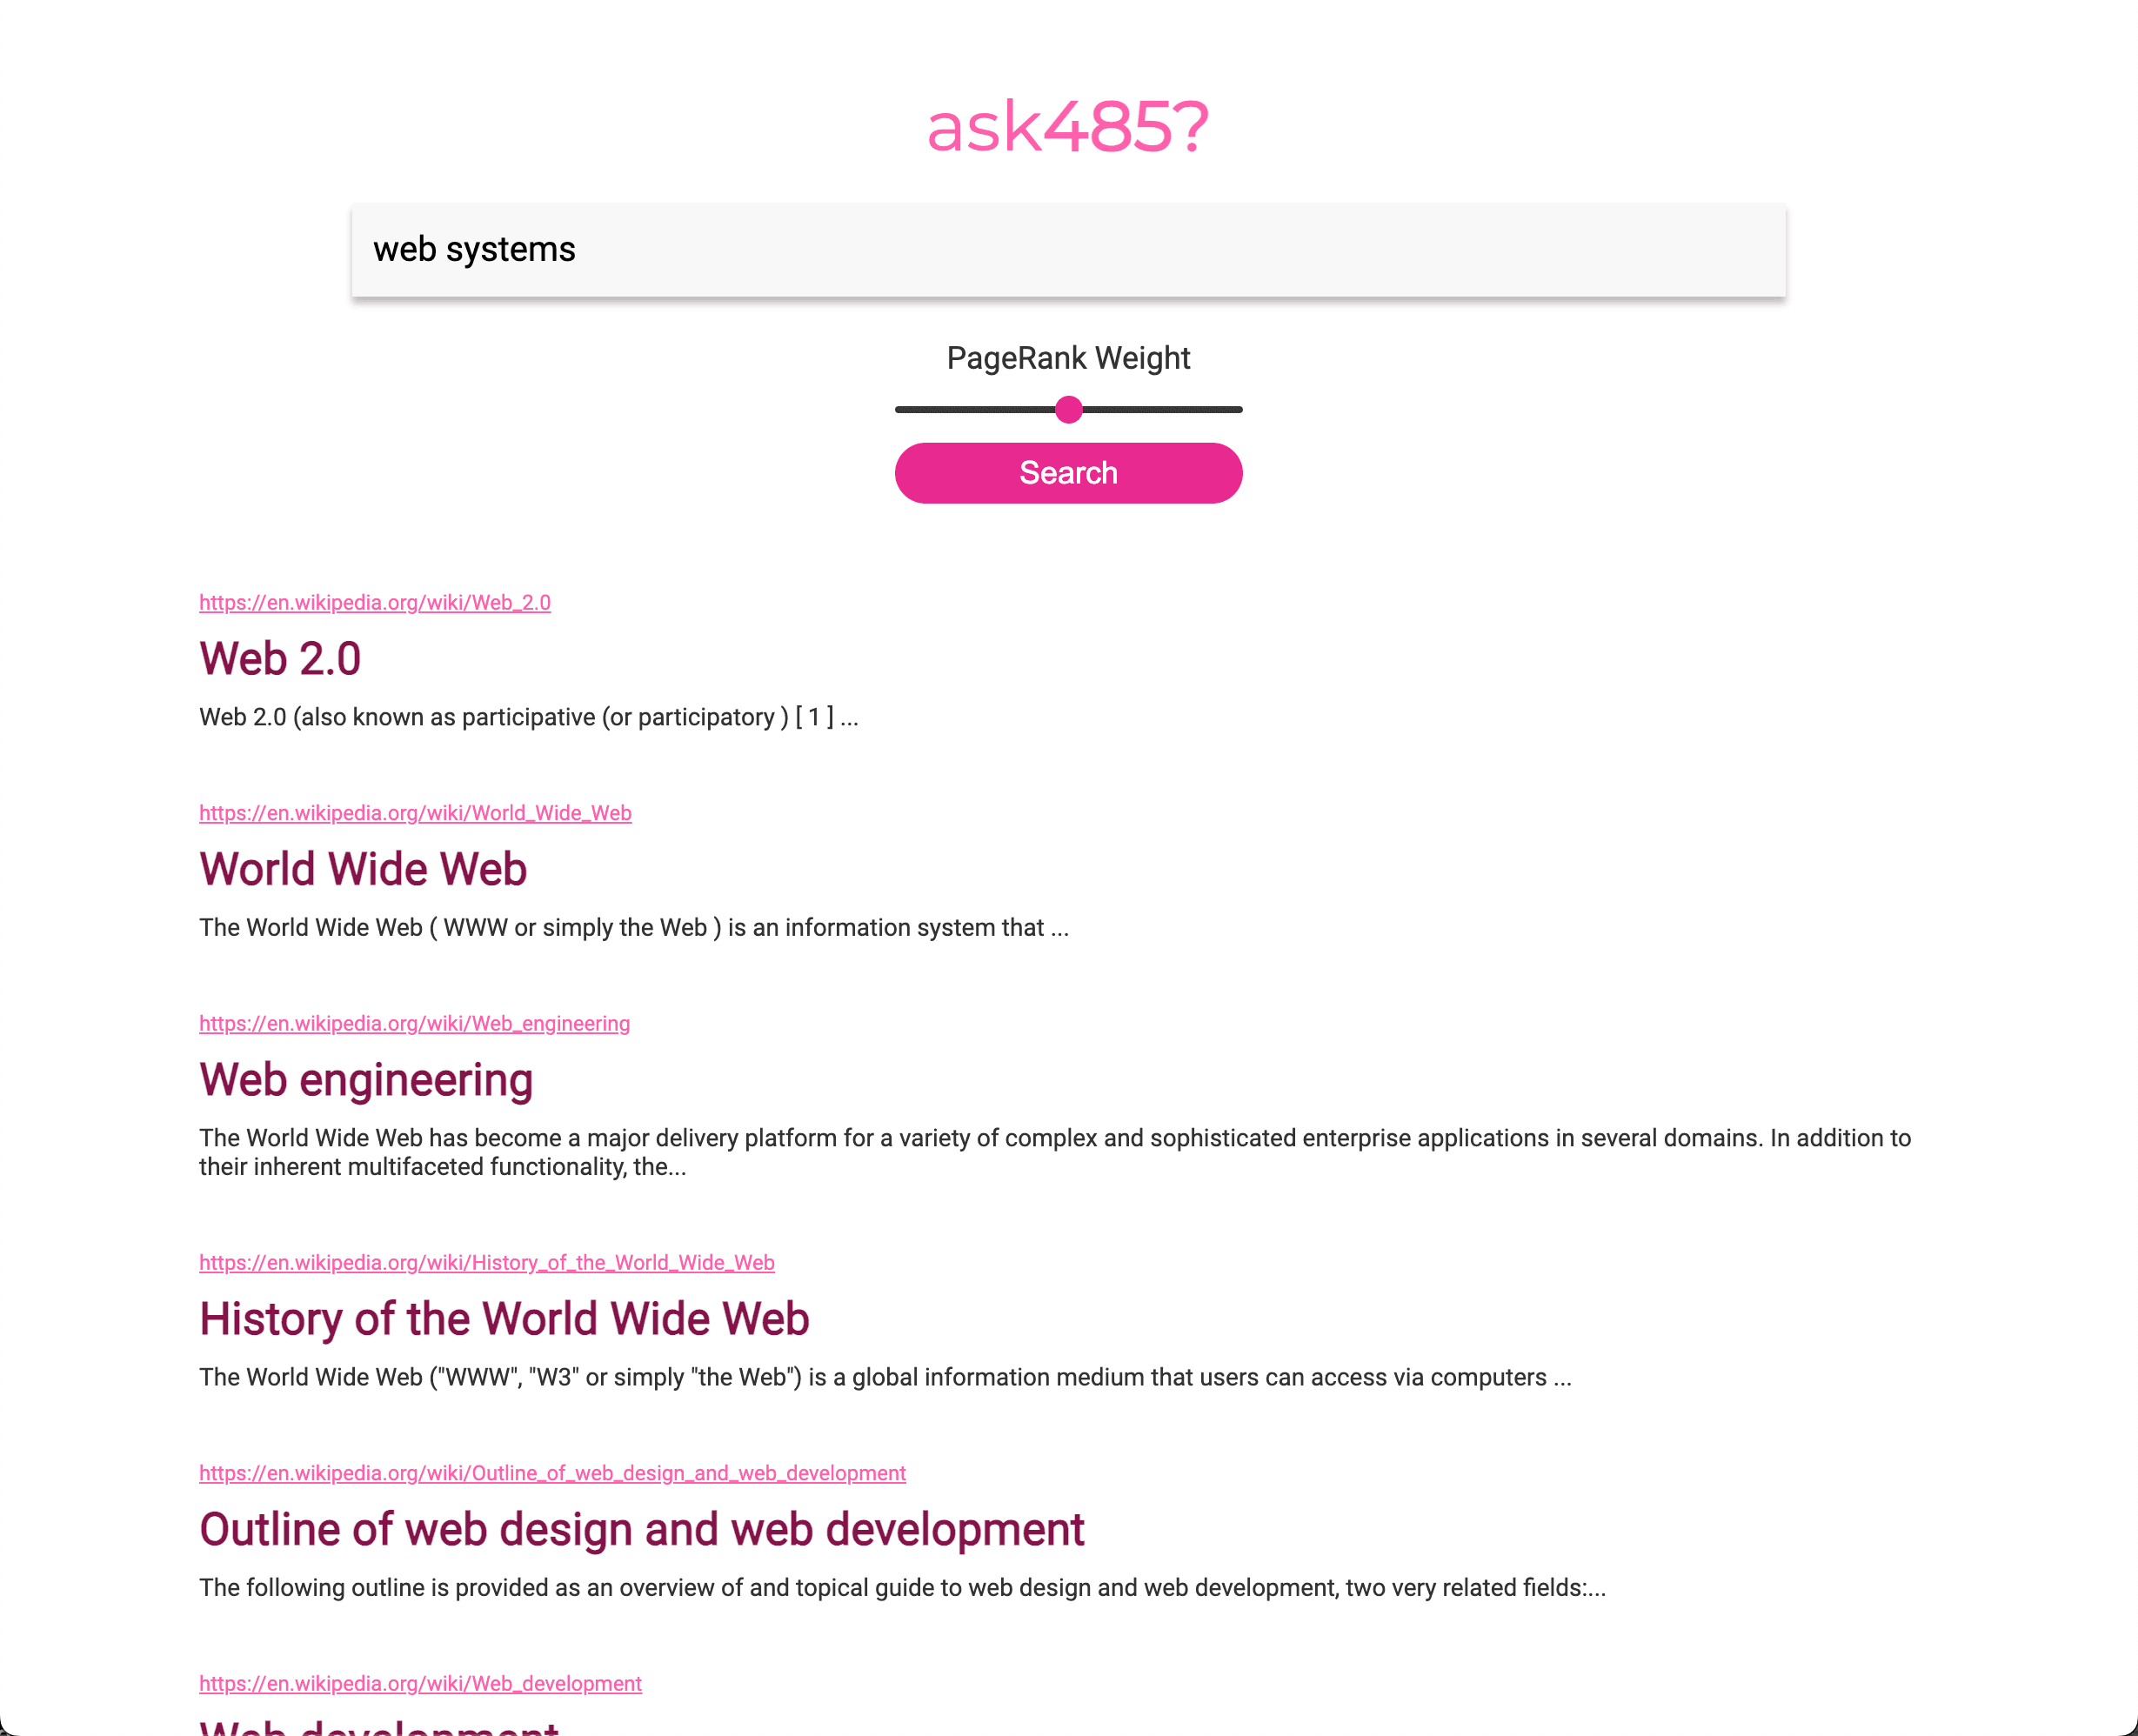
Task: Click the Web engineering result title
Action: point(365,1079)
